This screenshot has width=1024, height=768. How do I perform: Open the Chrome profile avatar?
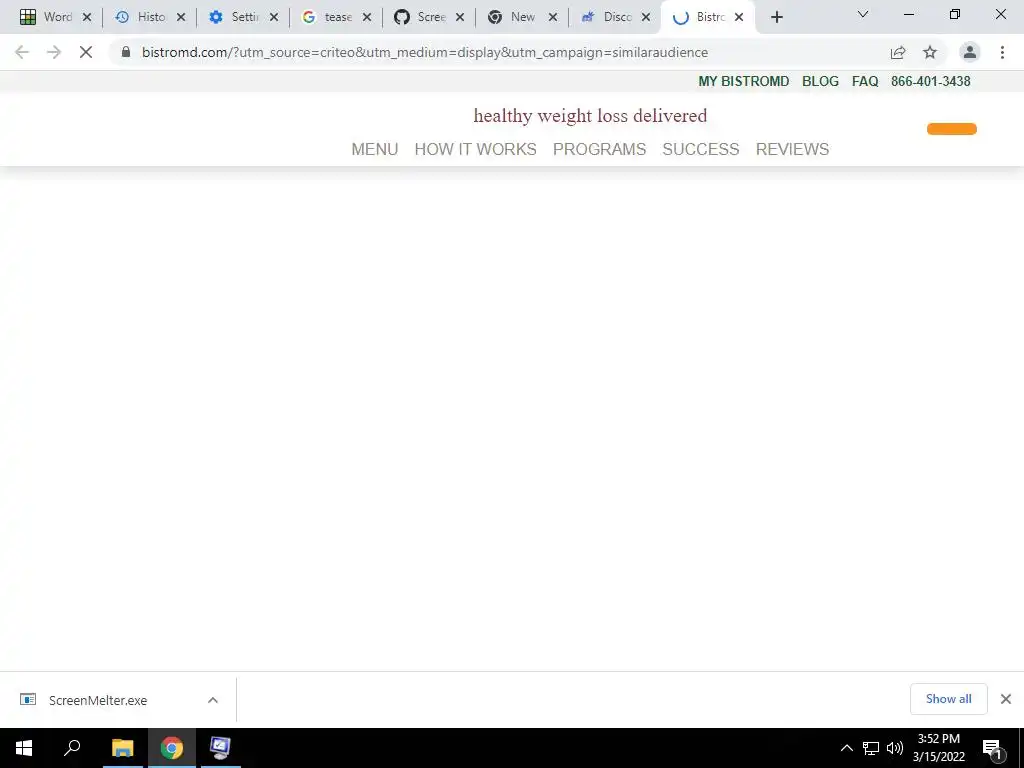(x=970, y=52)
